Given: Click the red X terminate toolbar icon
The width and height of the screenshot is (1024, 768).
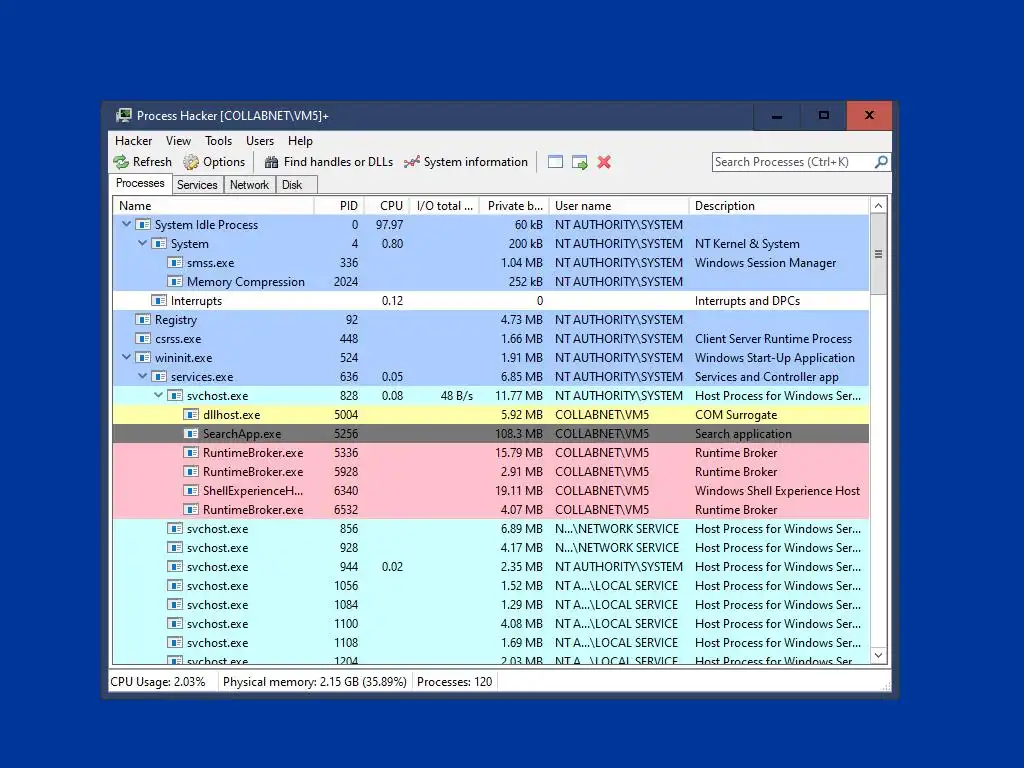Looking at the screenshot, I should point(604,162).
